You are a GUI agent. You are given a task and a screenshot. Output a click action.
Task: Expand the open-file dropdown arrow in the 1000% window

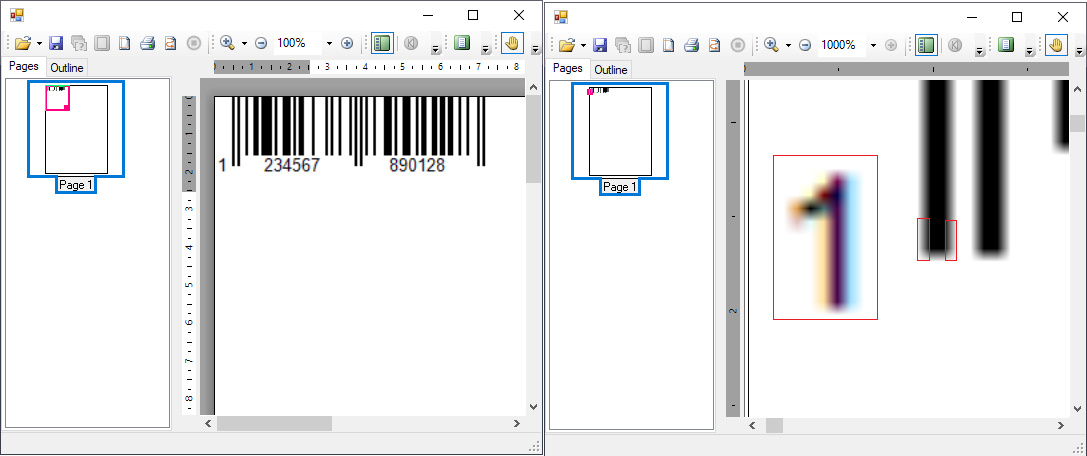coord(583,46)
